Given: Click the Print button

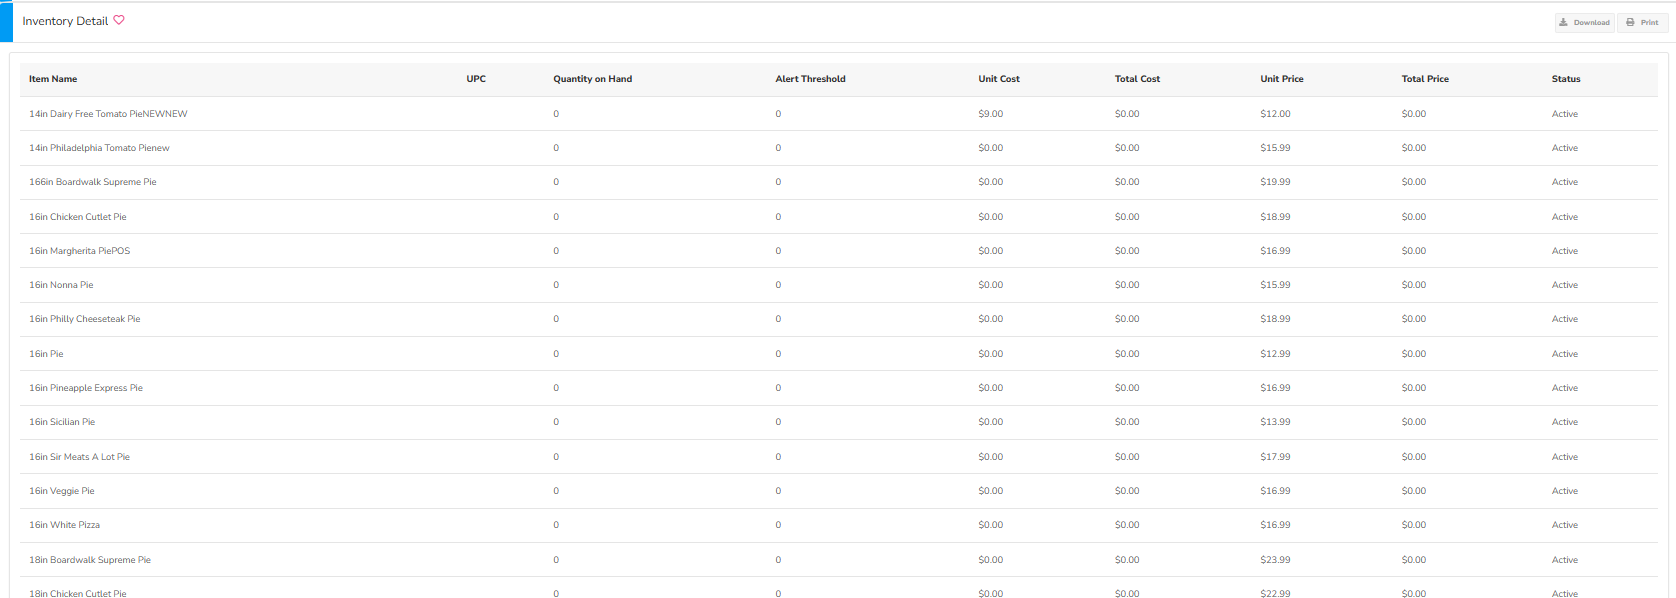Looking at the screenshot, I should [x=1642, y=22].
